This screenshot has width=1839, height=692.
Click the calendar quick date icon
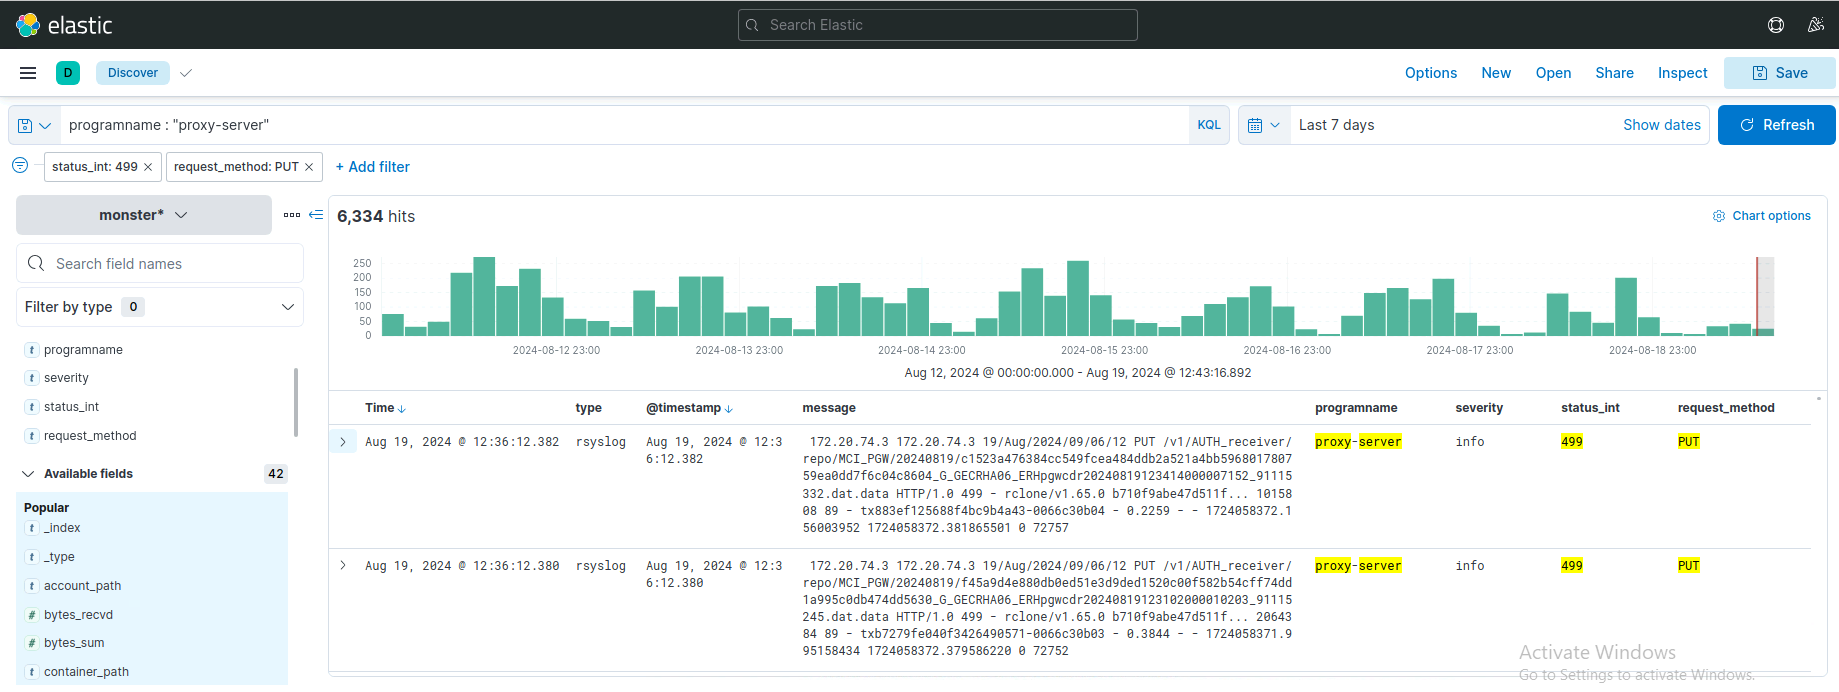click(x=1264, y=125)
